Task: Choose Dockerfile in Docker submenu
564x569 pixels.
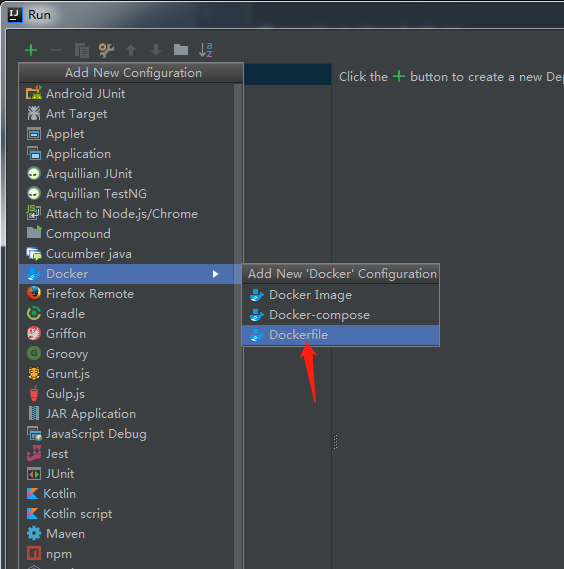Action: [340, 335]
